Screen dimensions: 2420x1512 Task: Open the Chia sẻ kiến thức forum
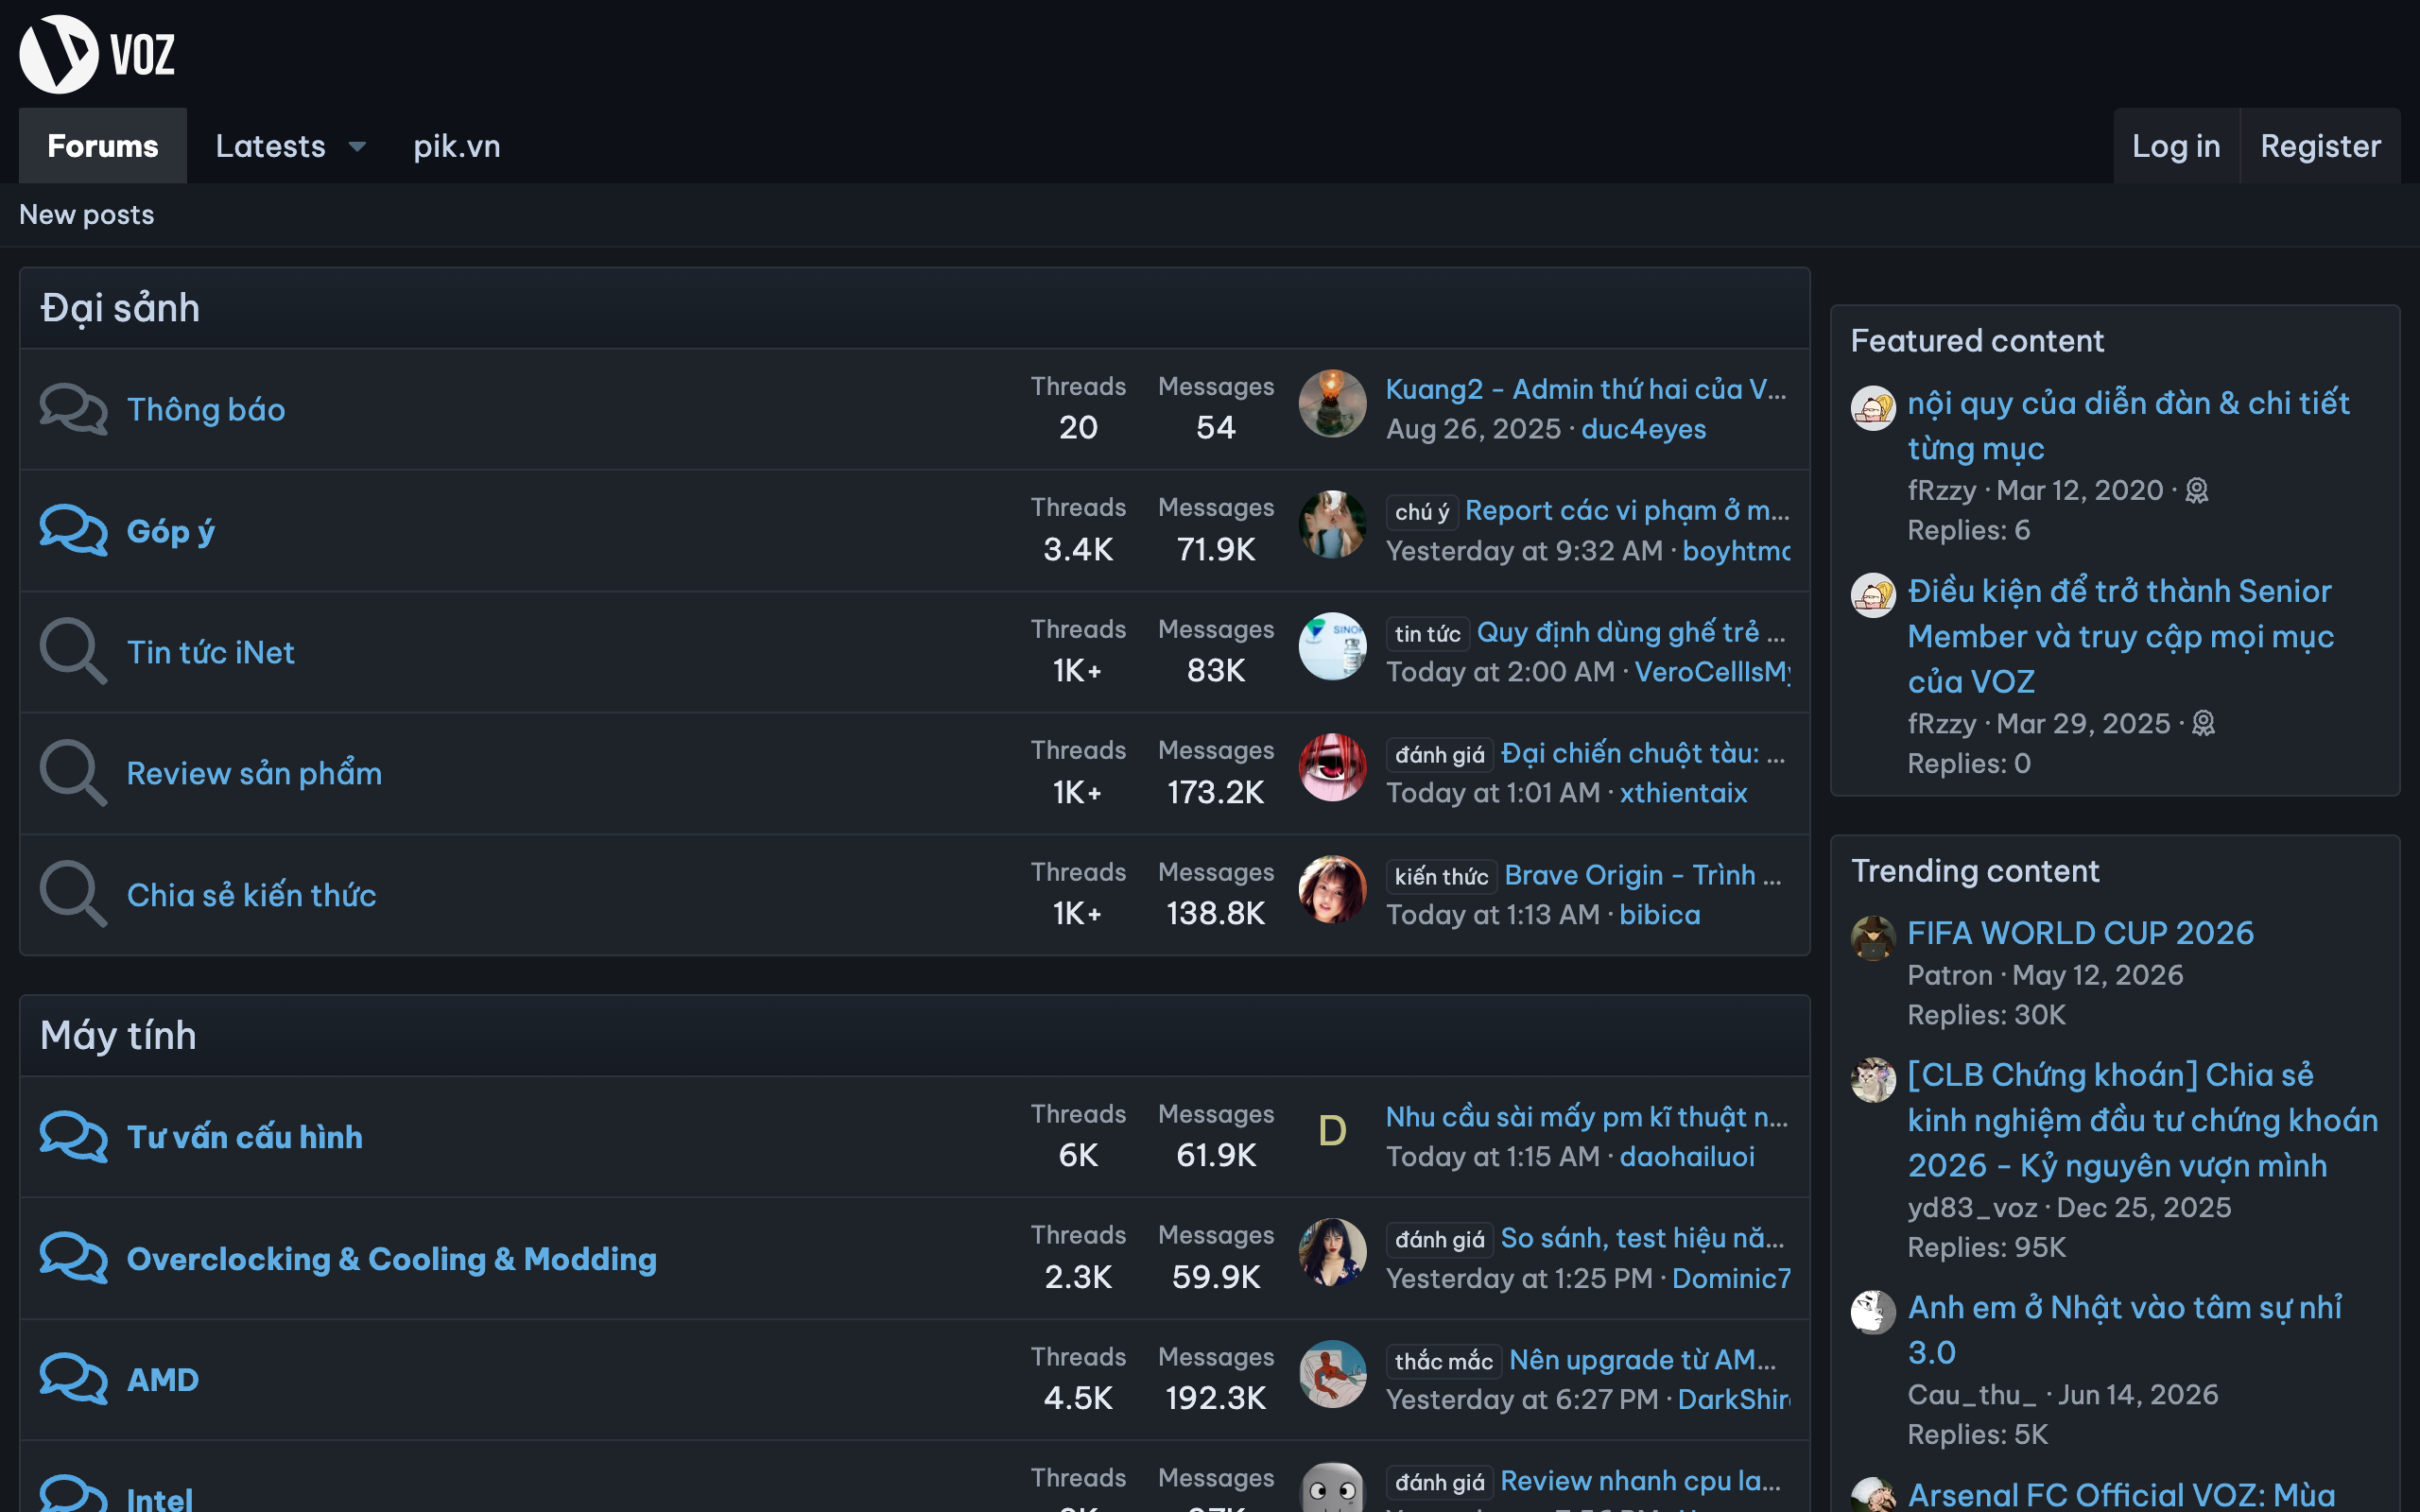(x=252, y=894)
